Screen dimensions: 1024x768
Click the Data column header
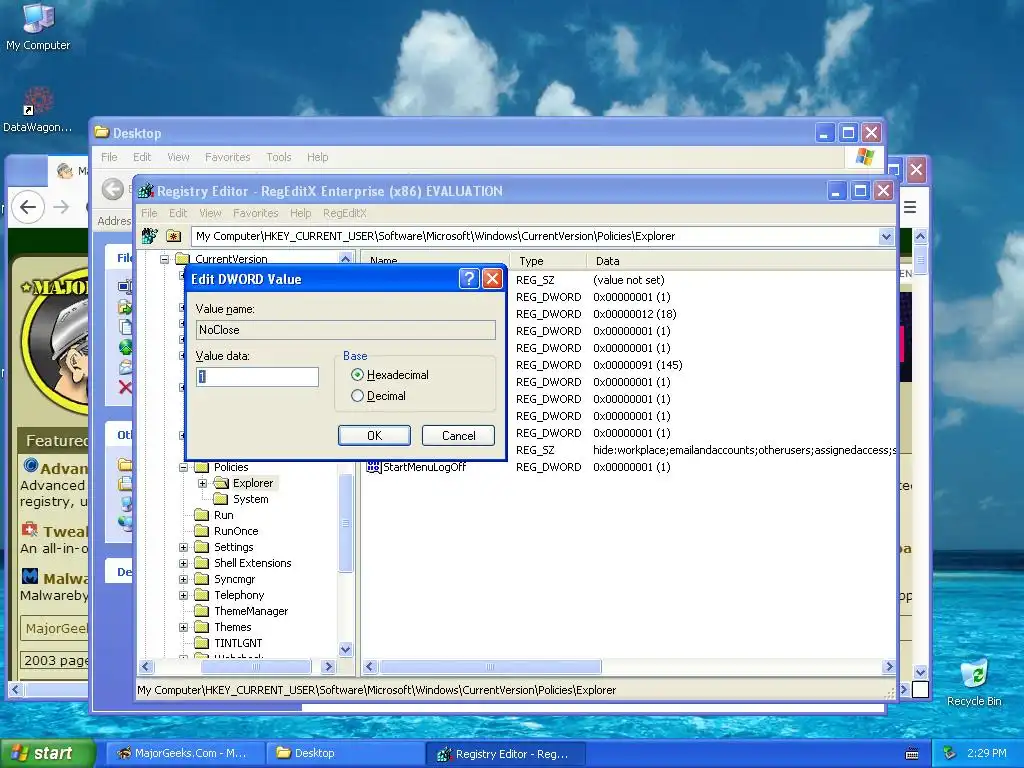tap(741, 261)
